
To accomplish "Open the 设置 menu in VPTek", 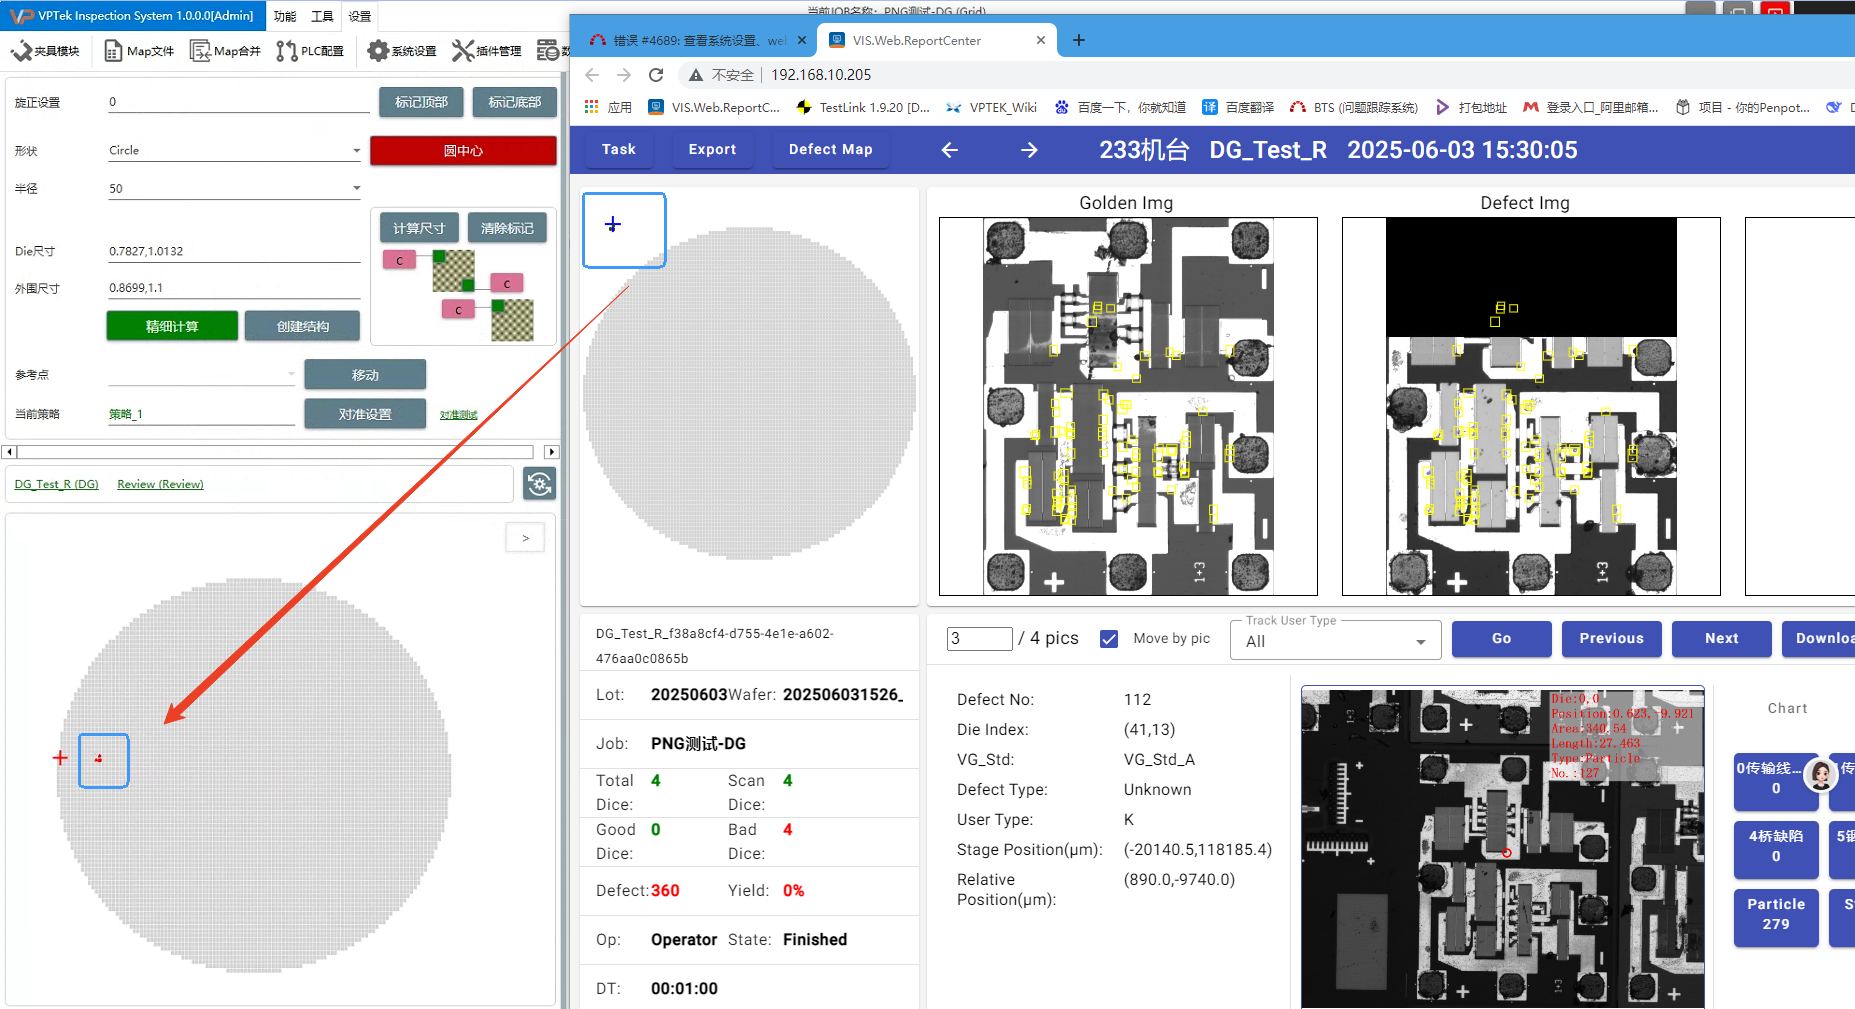I will coord(360,16).
